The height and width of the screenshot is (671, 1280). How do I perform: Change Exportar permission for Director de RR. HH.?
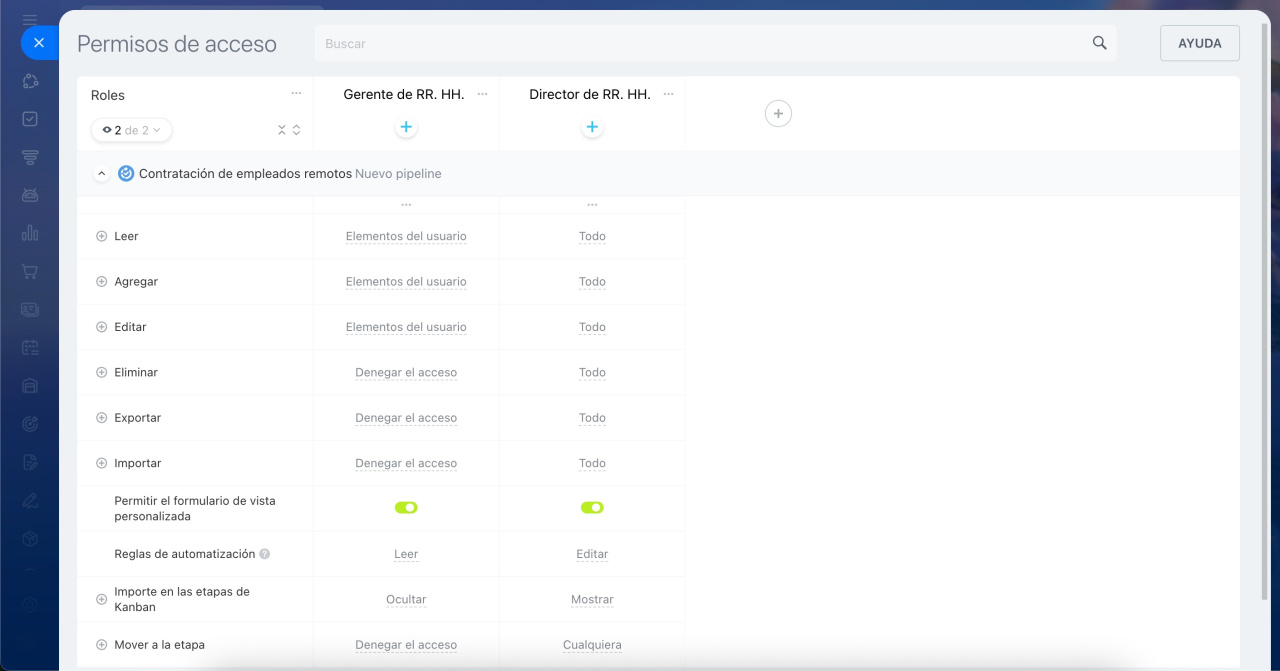(592, 418)
